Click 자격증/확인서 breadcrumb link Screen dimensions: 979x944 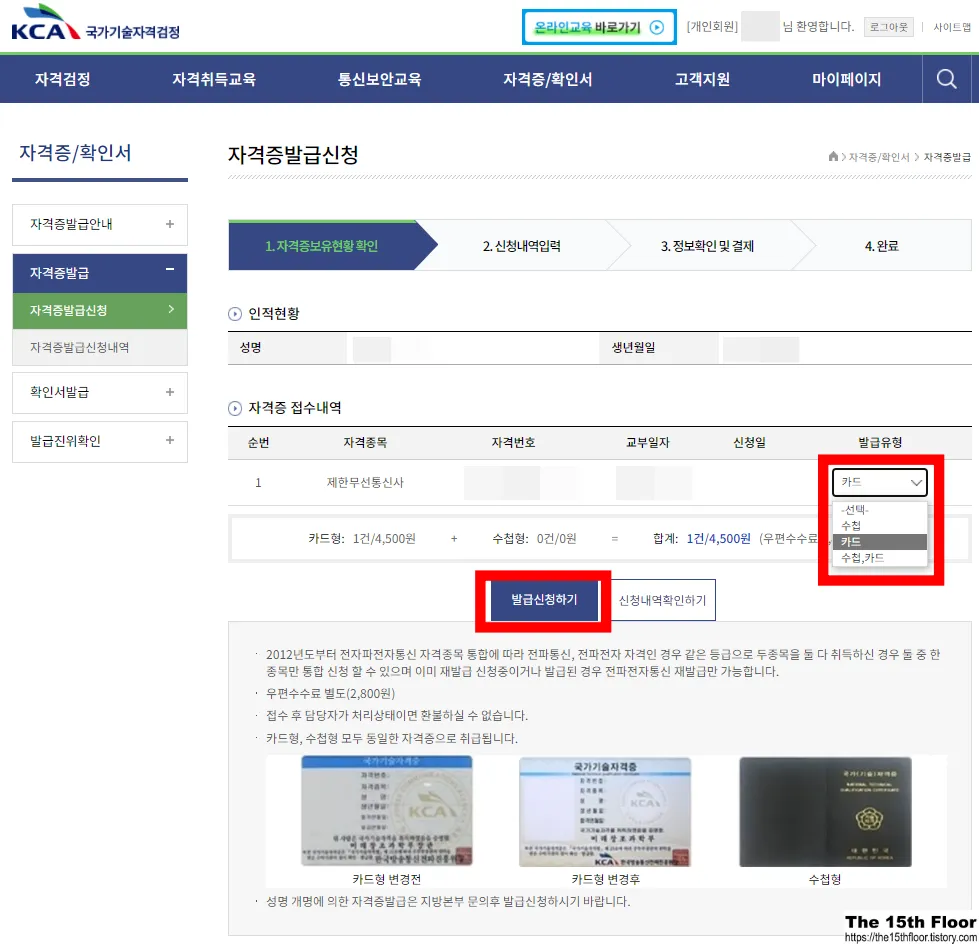click(x=878, y=157)
